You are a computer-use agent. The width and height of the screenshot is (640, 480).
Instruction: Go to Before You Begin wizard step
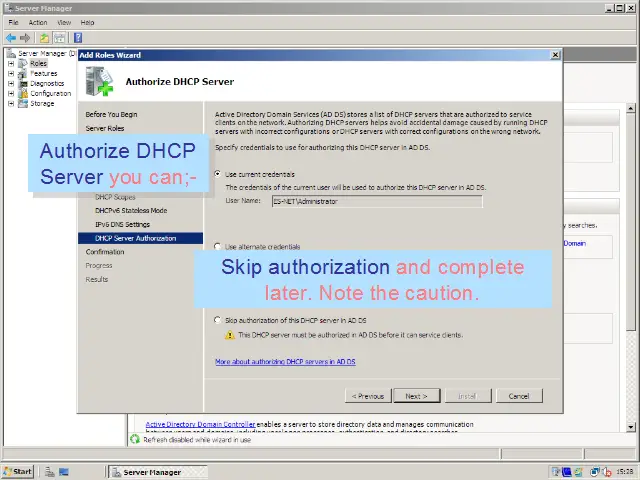point(111,114)
